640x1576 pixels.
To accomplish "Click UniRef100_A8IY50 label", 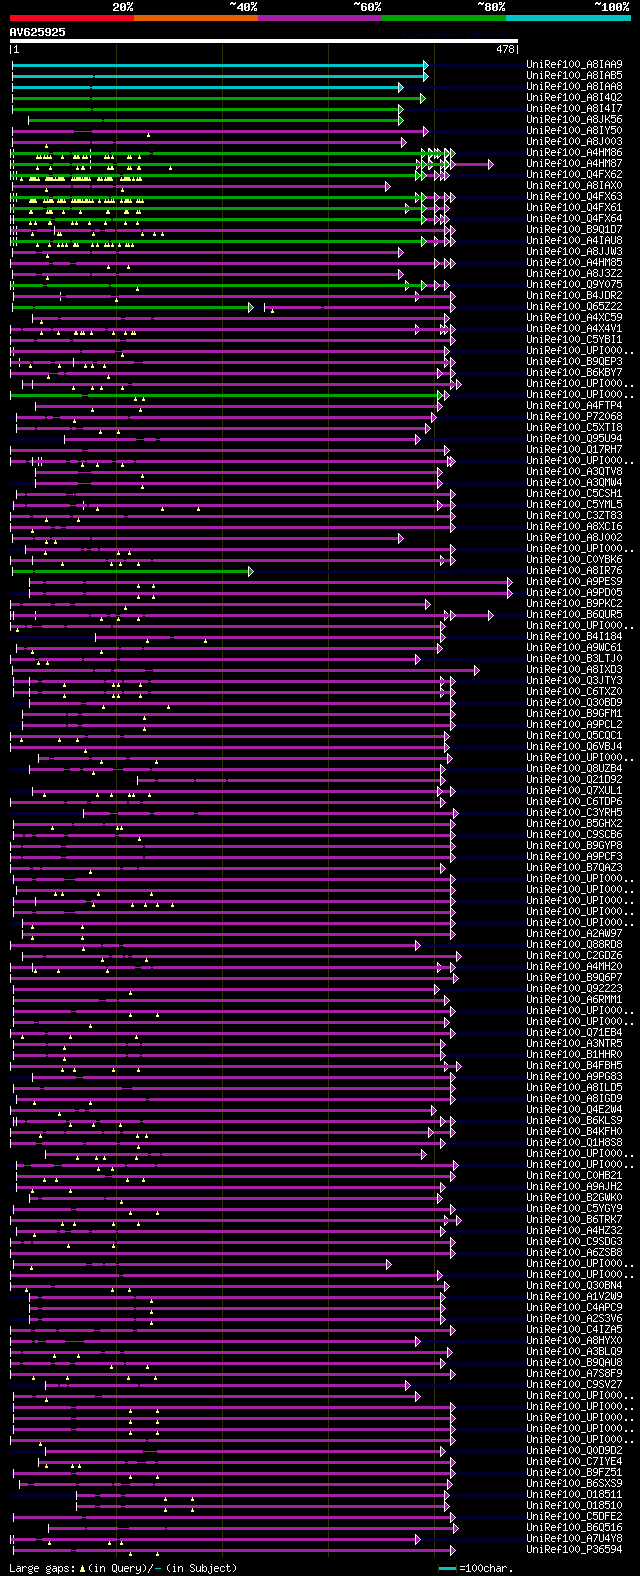I will point(574,130).
